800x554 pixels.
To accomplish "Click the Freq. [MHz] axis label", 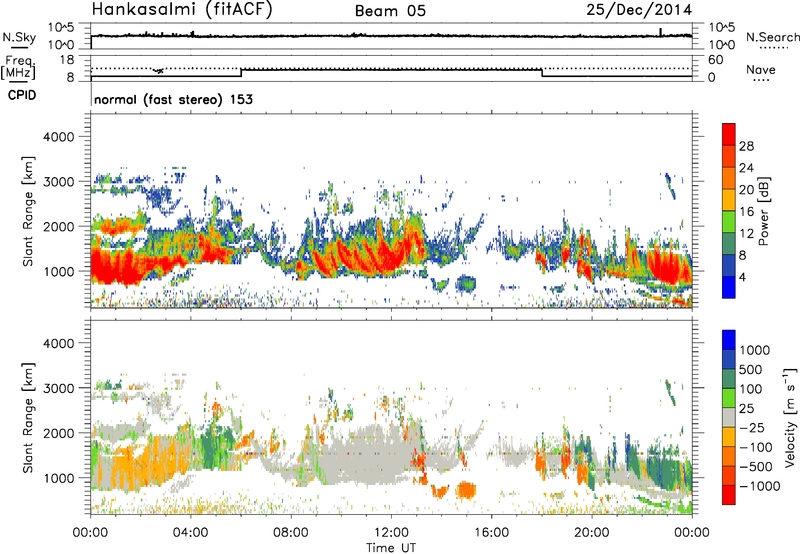I will 19,68.
